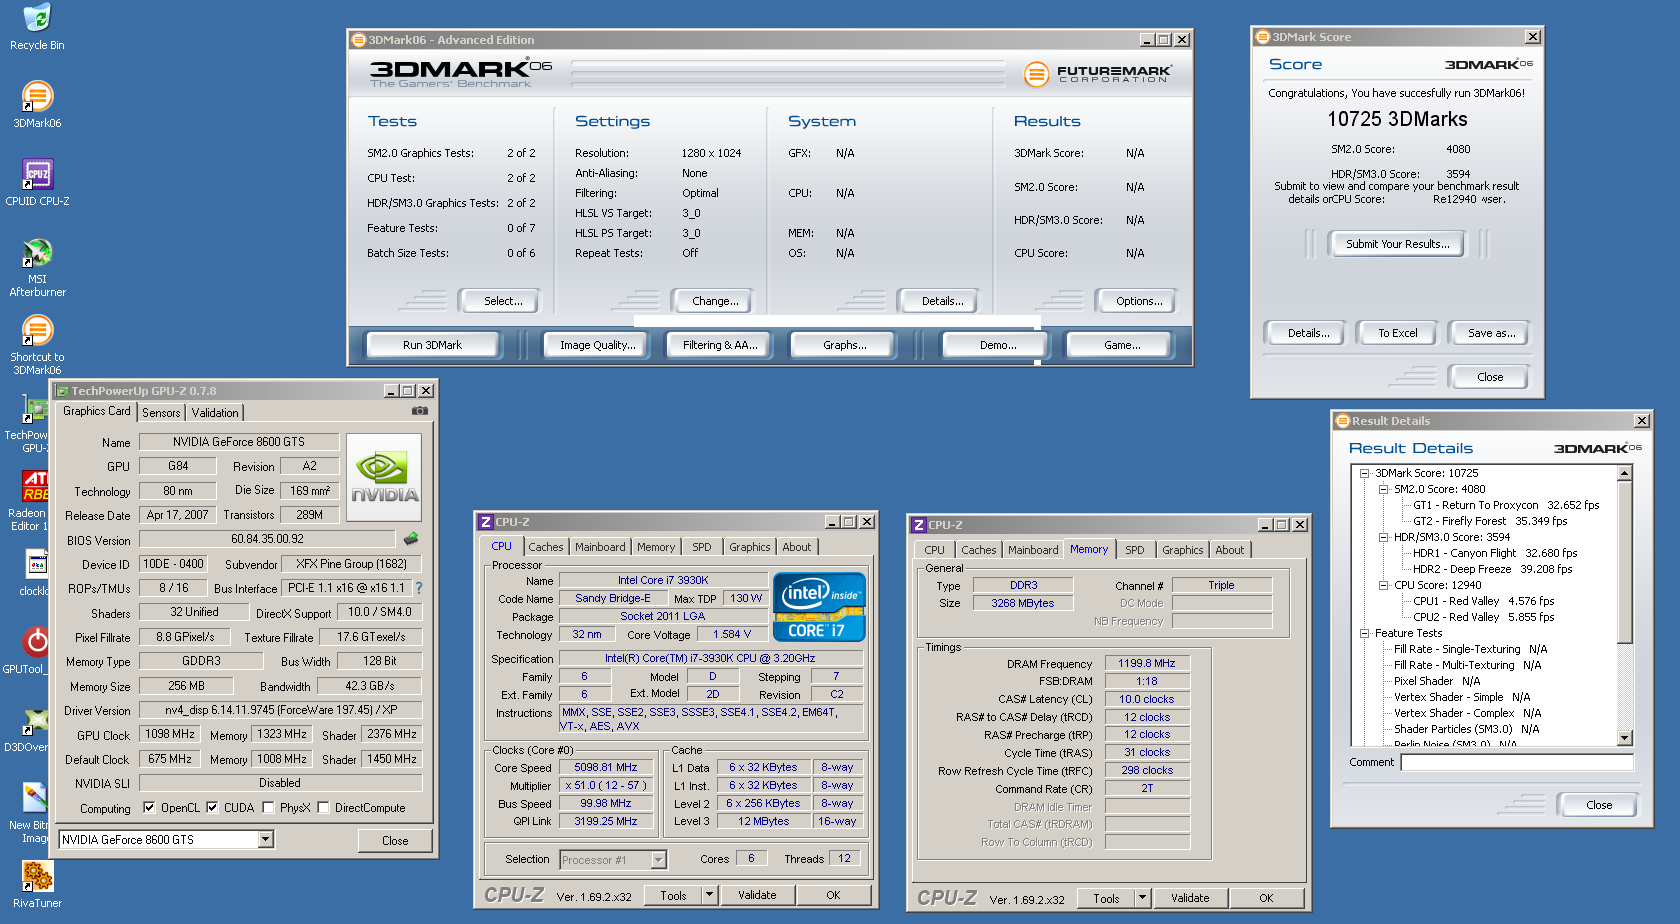Open the CPU-Z Tools dropdown arrow
Image resolution: width=1680 pixels, height=924 pixels.
coord(709,895)
